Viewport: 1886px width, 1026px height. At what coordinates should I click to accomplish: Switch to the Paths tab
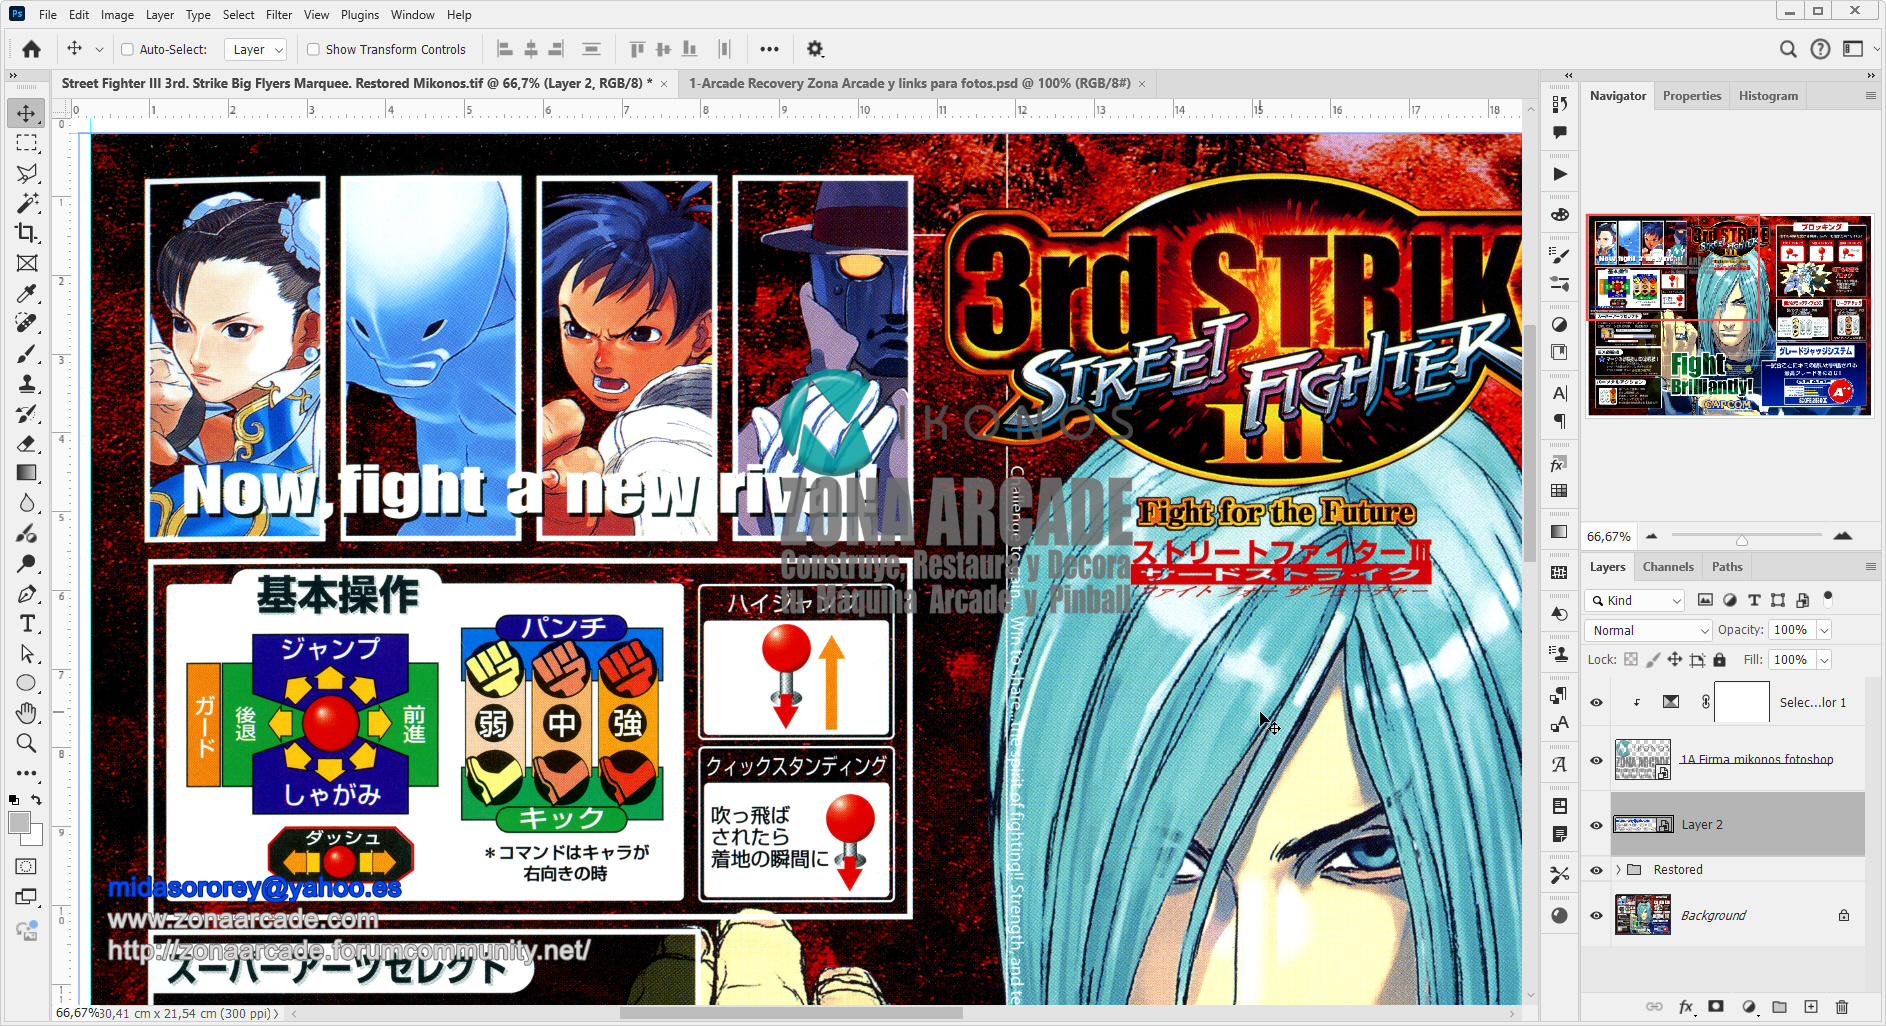[1727, 567]
